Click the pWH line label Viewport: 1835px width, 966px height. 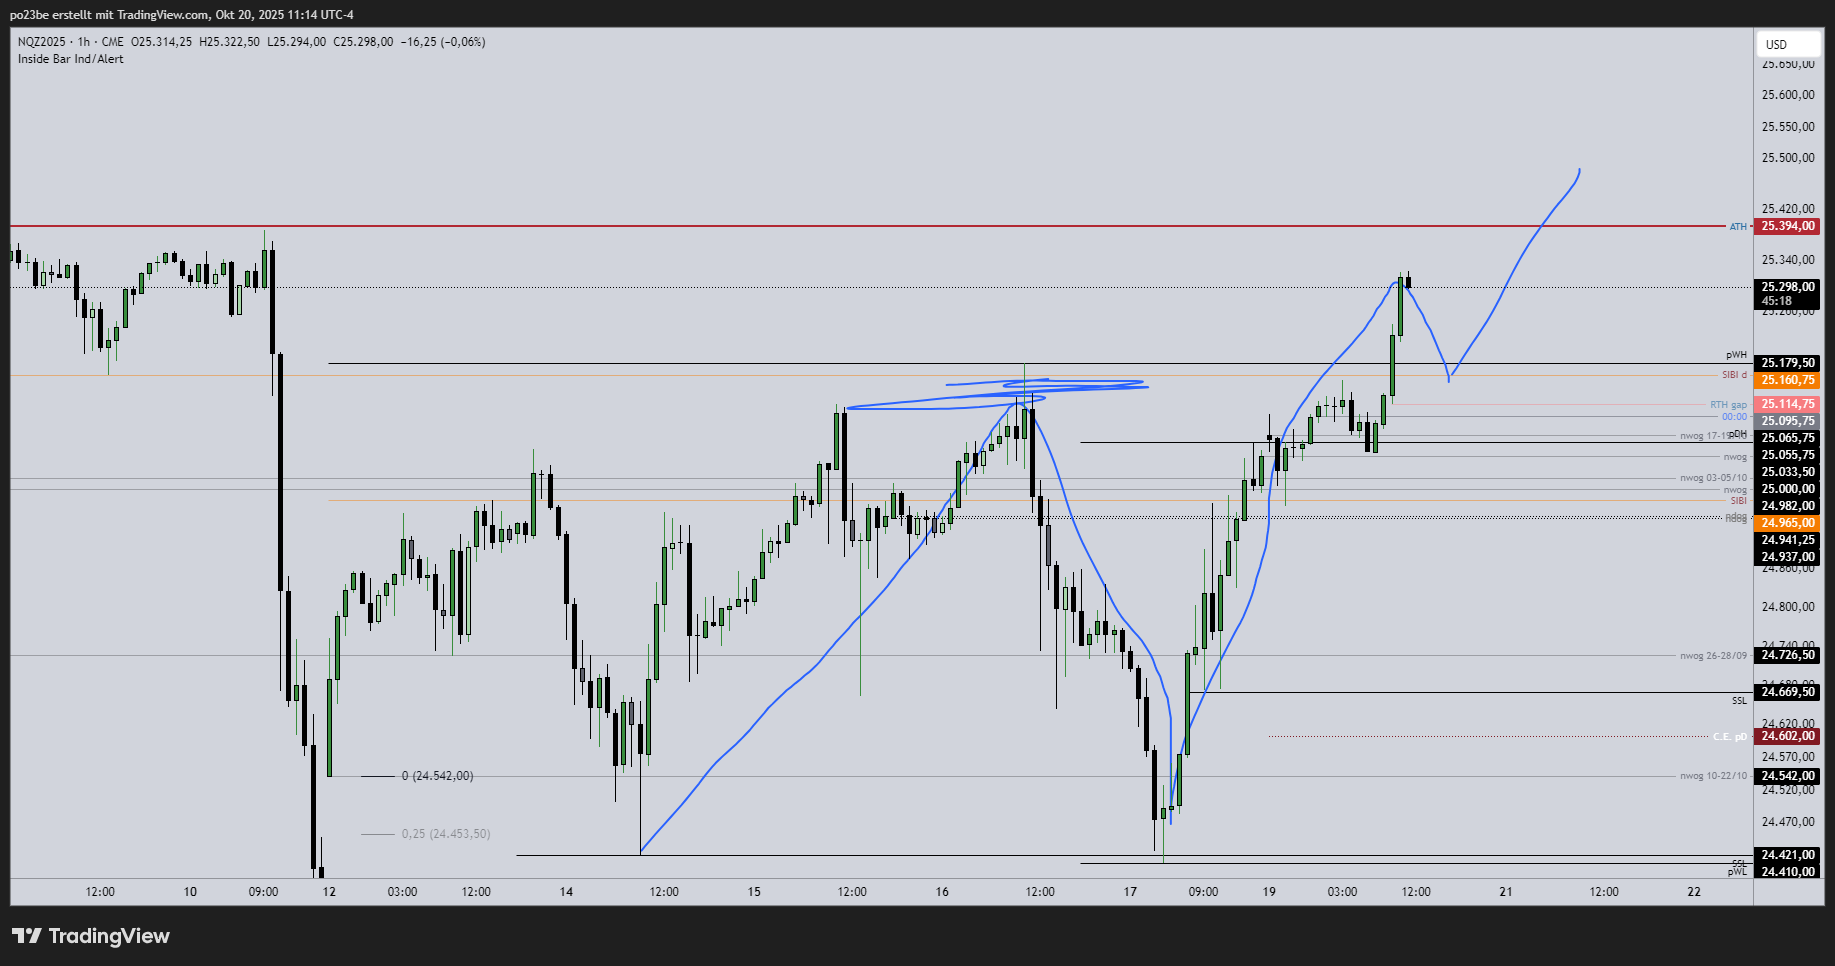(x=1736, y=355)
